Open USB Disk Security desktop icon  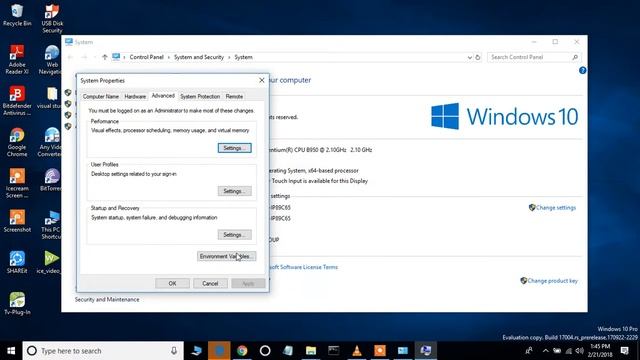(x=52, y=19)
